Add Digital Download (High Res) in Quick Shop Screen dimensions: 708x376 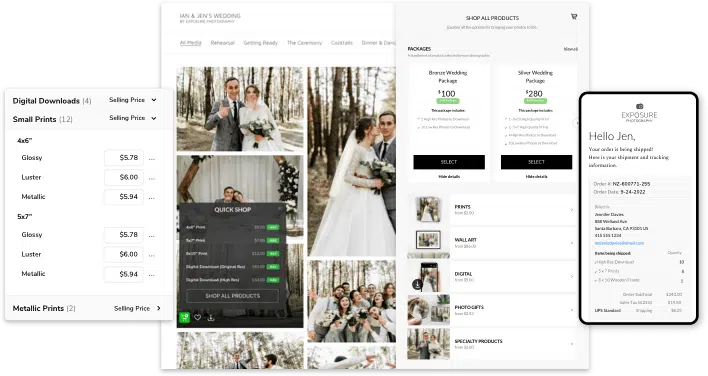click(x=273, y=280)
